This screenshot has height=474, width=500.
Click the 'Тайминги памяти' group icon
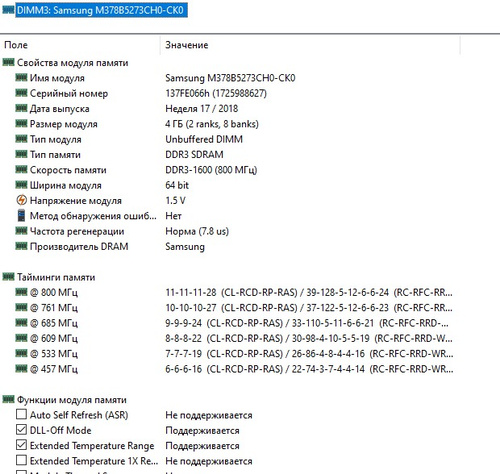[8, 277]
